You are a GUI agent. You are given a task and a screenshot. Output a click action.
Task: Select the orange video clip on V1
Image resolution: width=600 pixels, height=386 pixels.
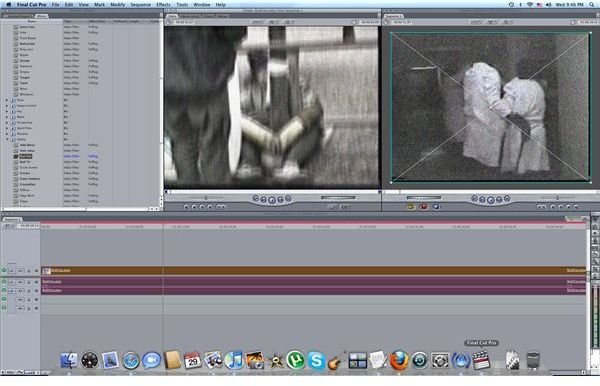point(313,270)
